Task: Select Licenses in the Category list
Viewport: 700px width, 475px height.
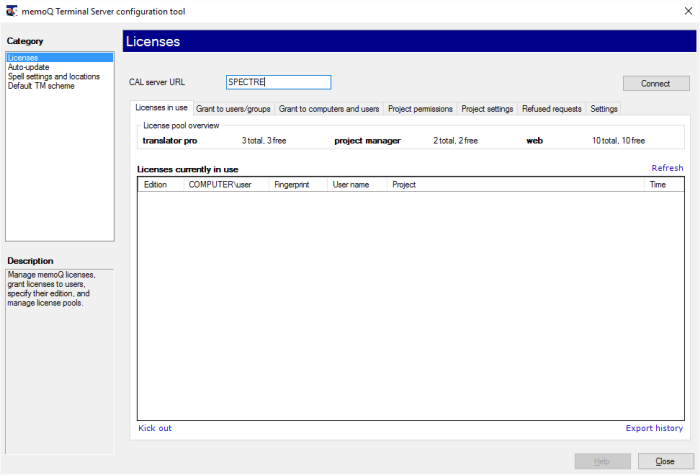Action: click(x=22, y=58)
